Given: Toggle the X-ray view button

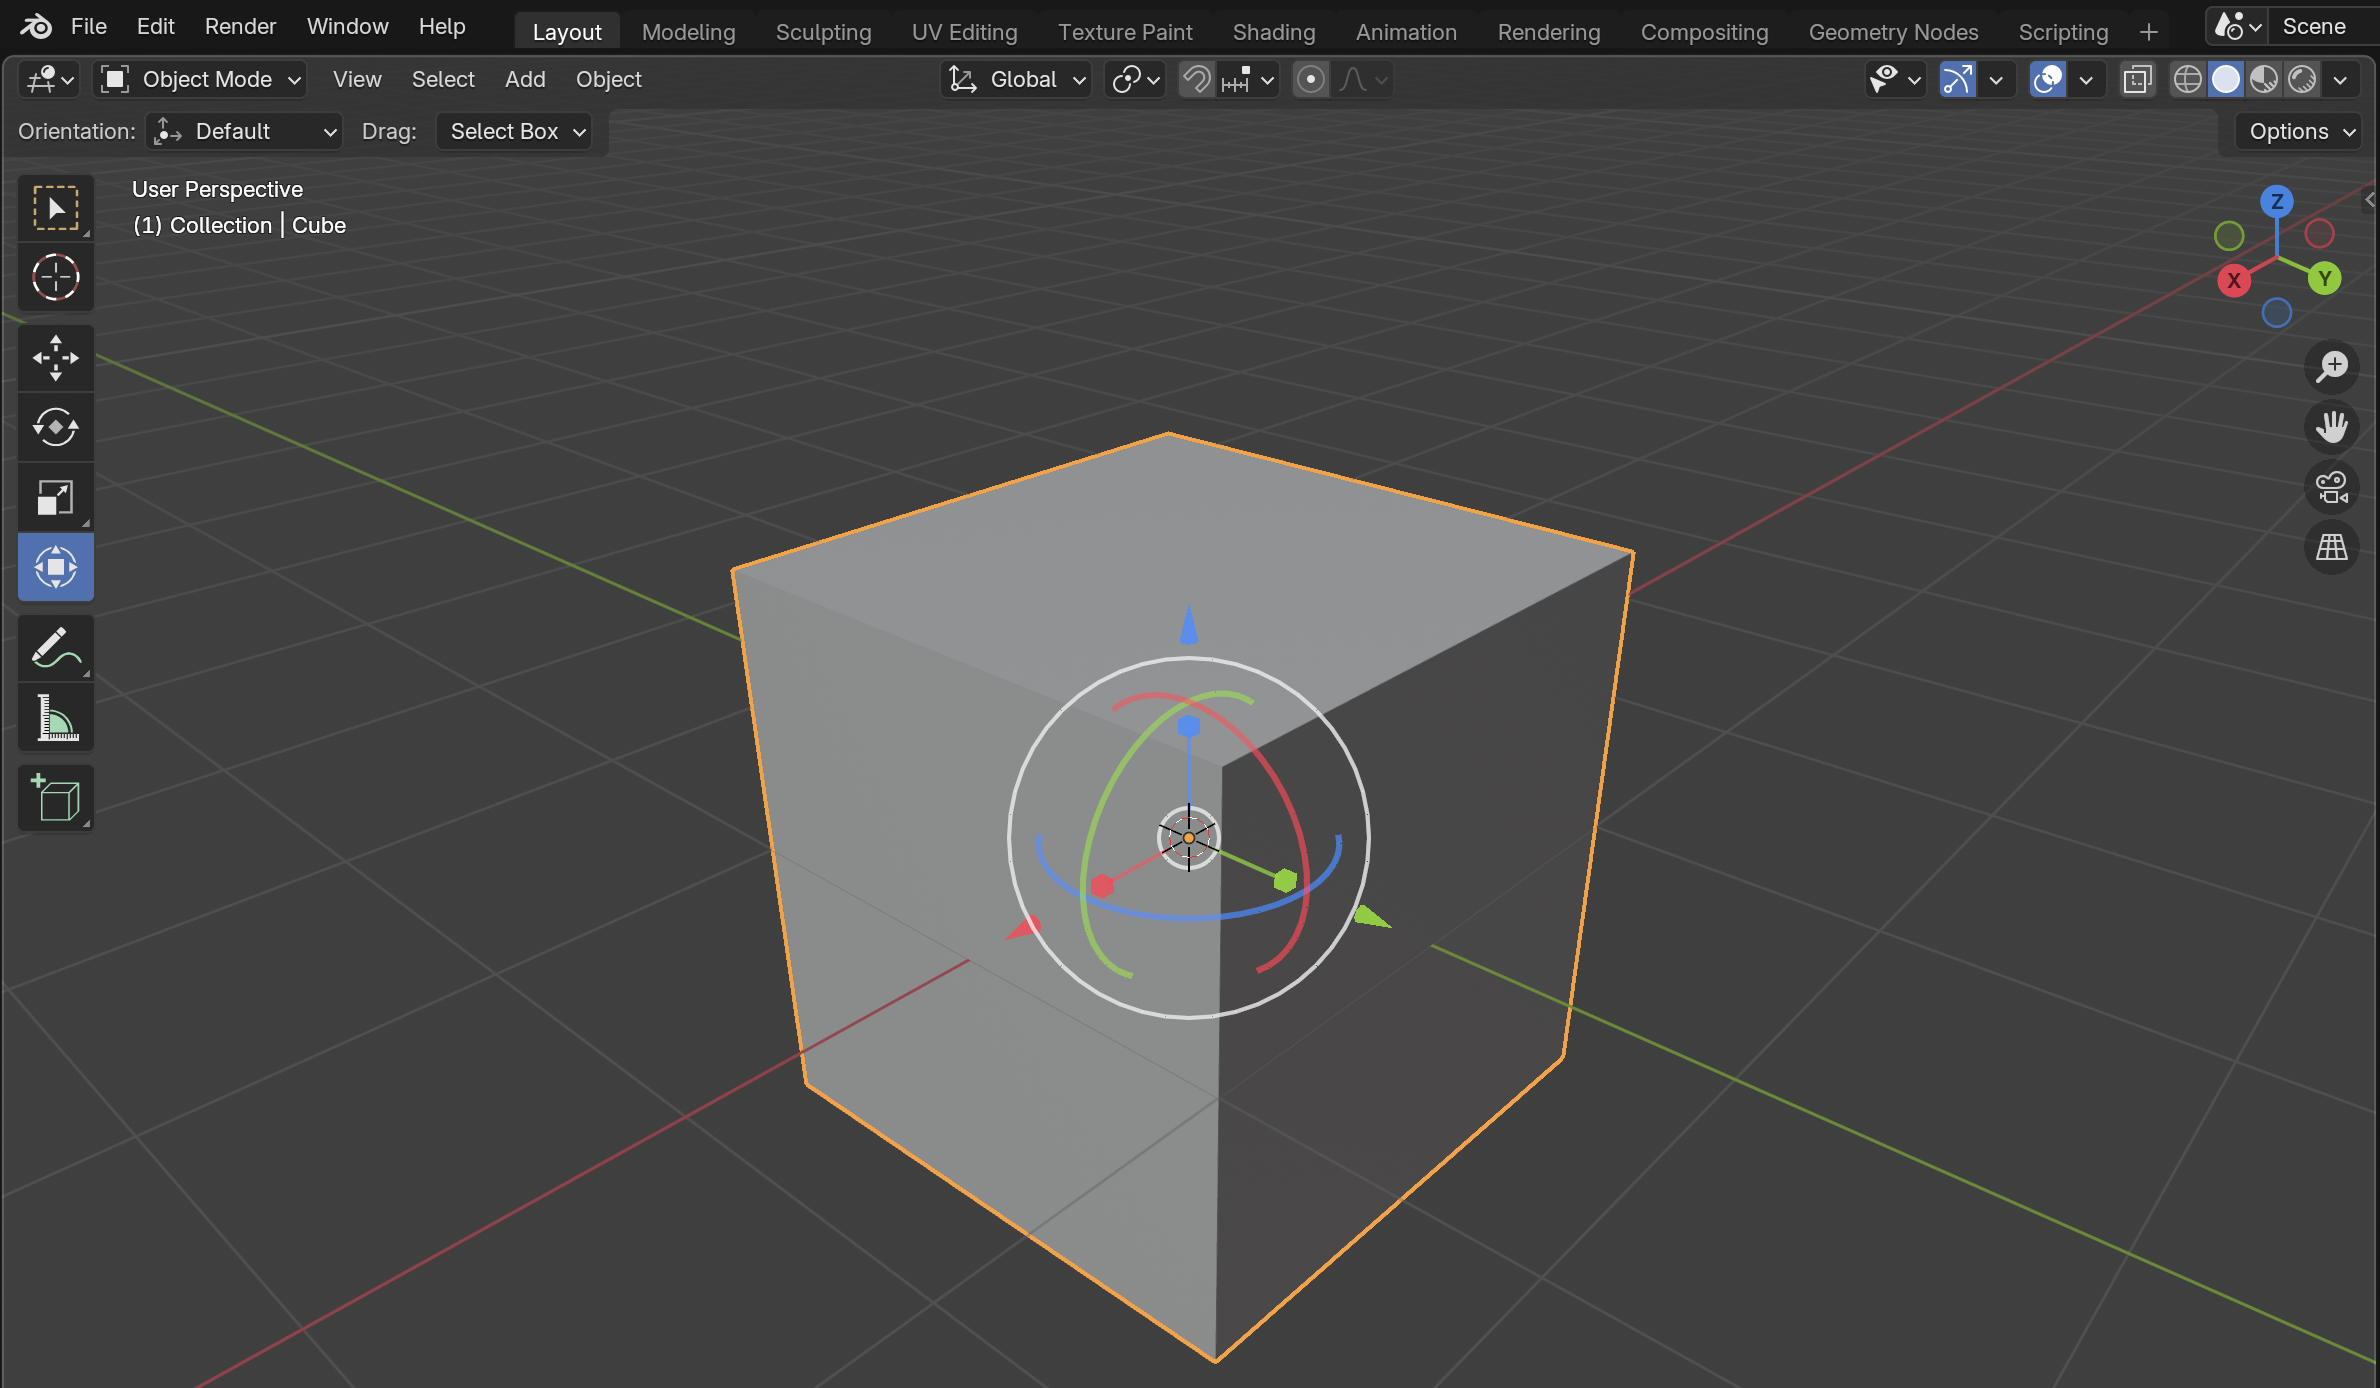Looking at the screenshot, I should tap(2137, 80).
